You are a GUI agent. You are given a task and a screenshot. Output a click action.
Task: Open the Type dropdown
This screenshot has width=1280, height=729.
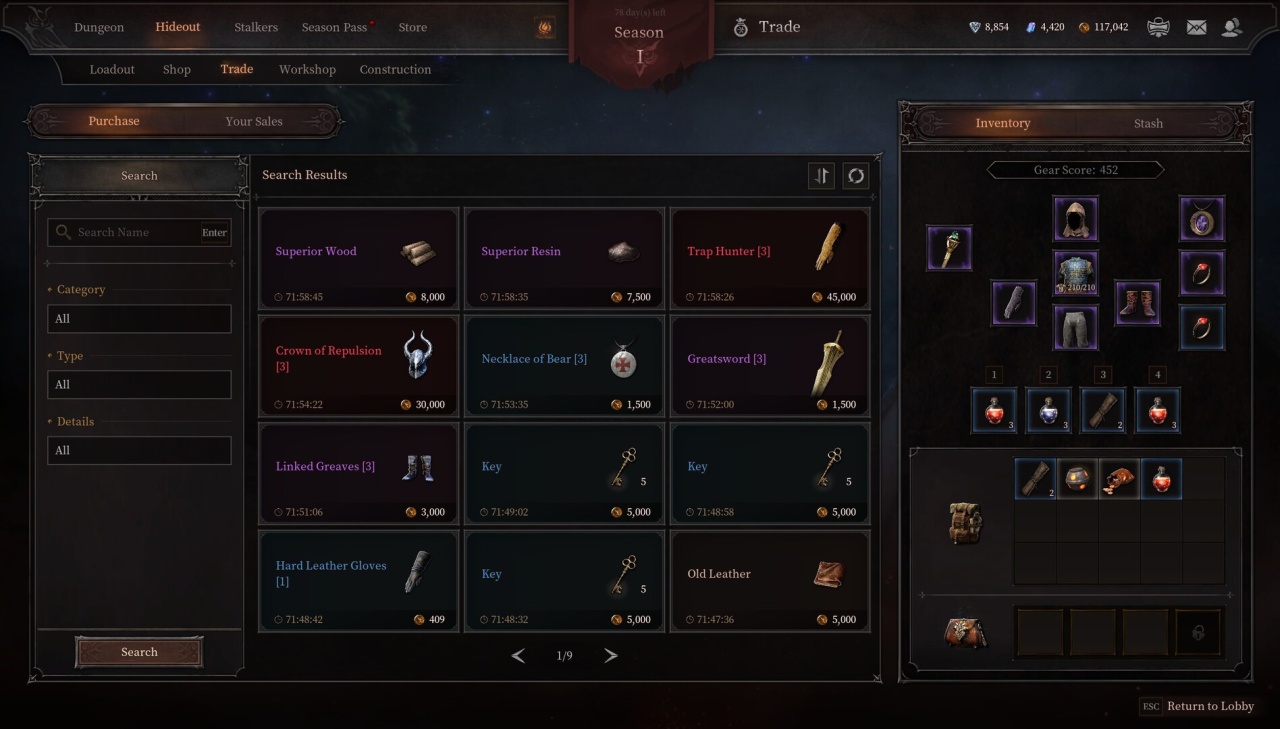(139, 385)
